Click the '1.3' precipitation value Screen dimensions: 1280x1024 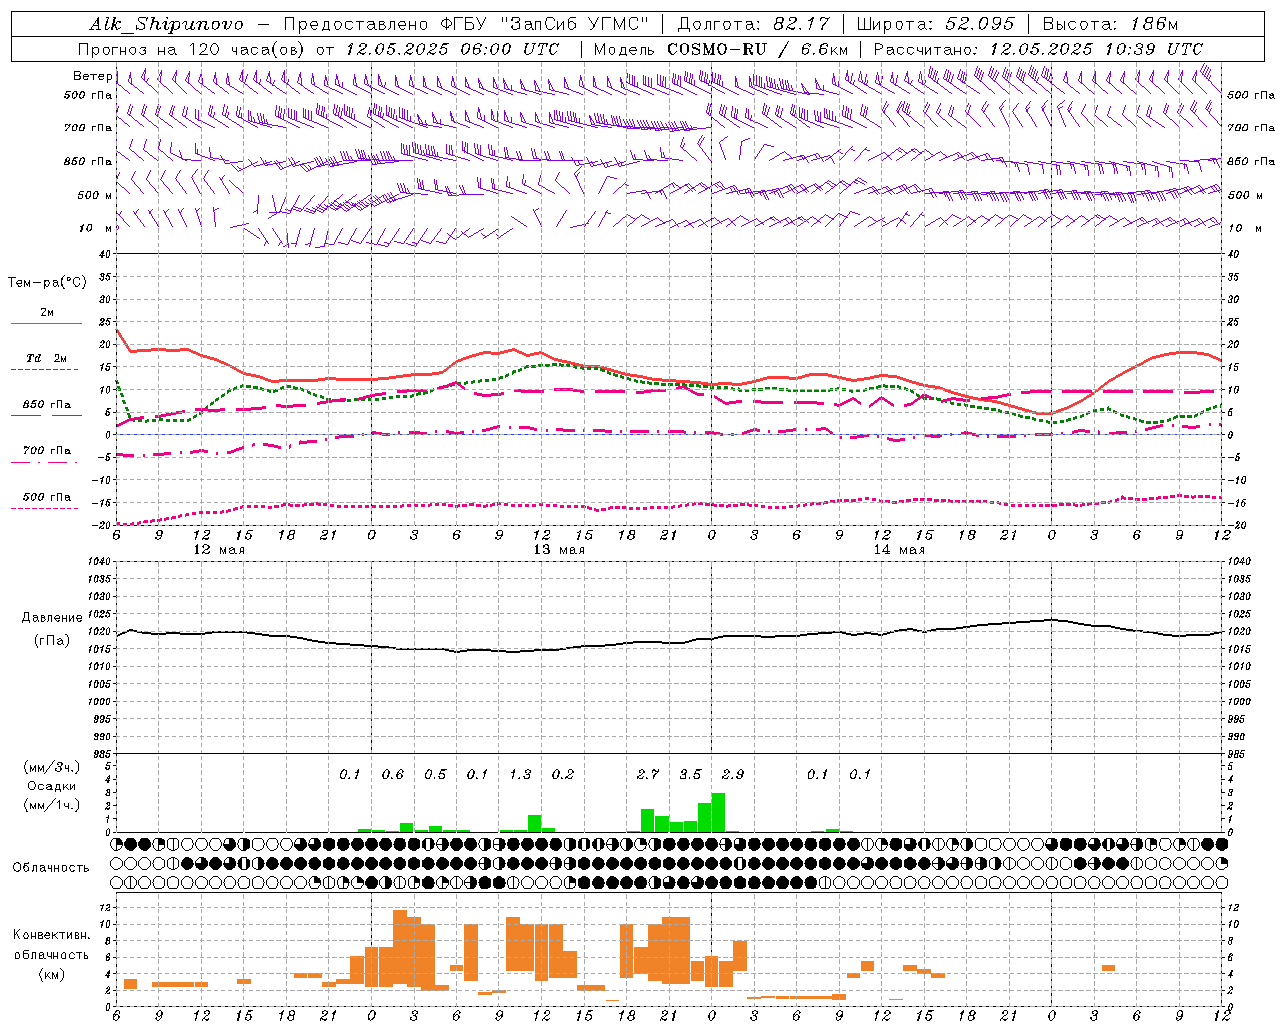pyautogui.click(x=520, y=775)
